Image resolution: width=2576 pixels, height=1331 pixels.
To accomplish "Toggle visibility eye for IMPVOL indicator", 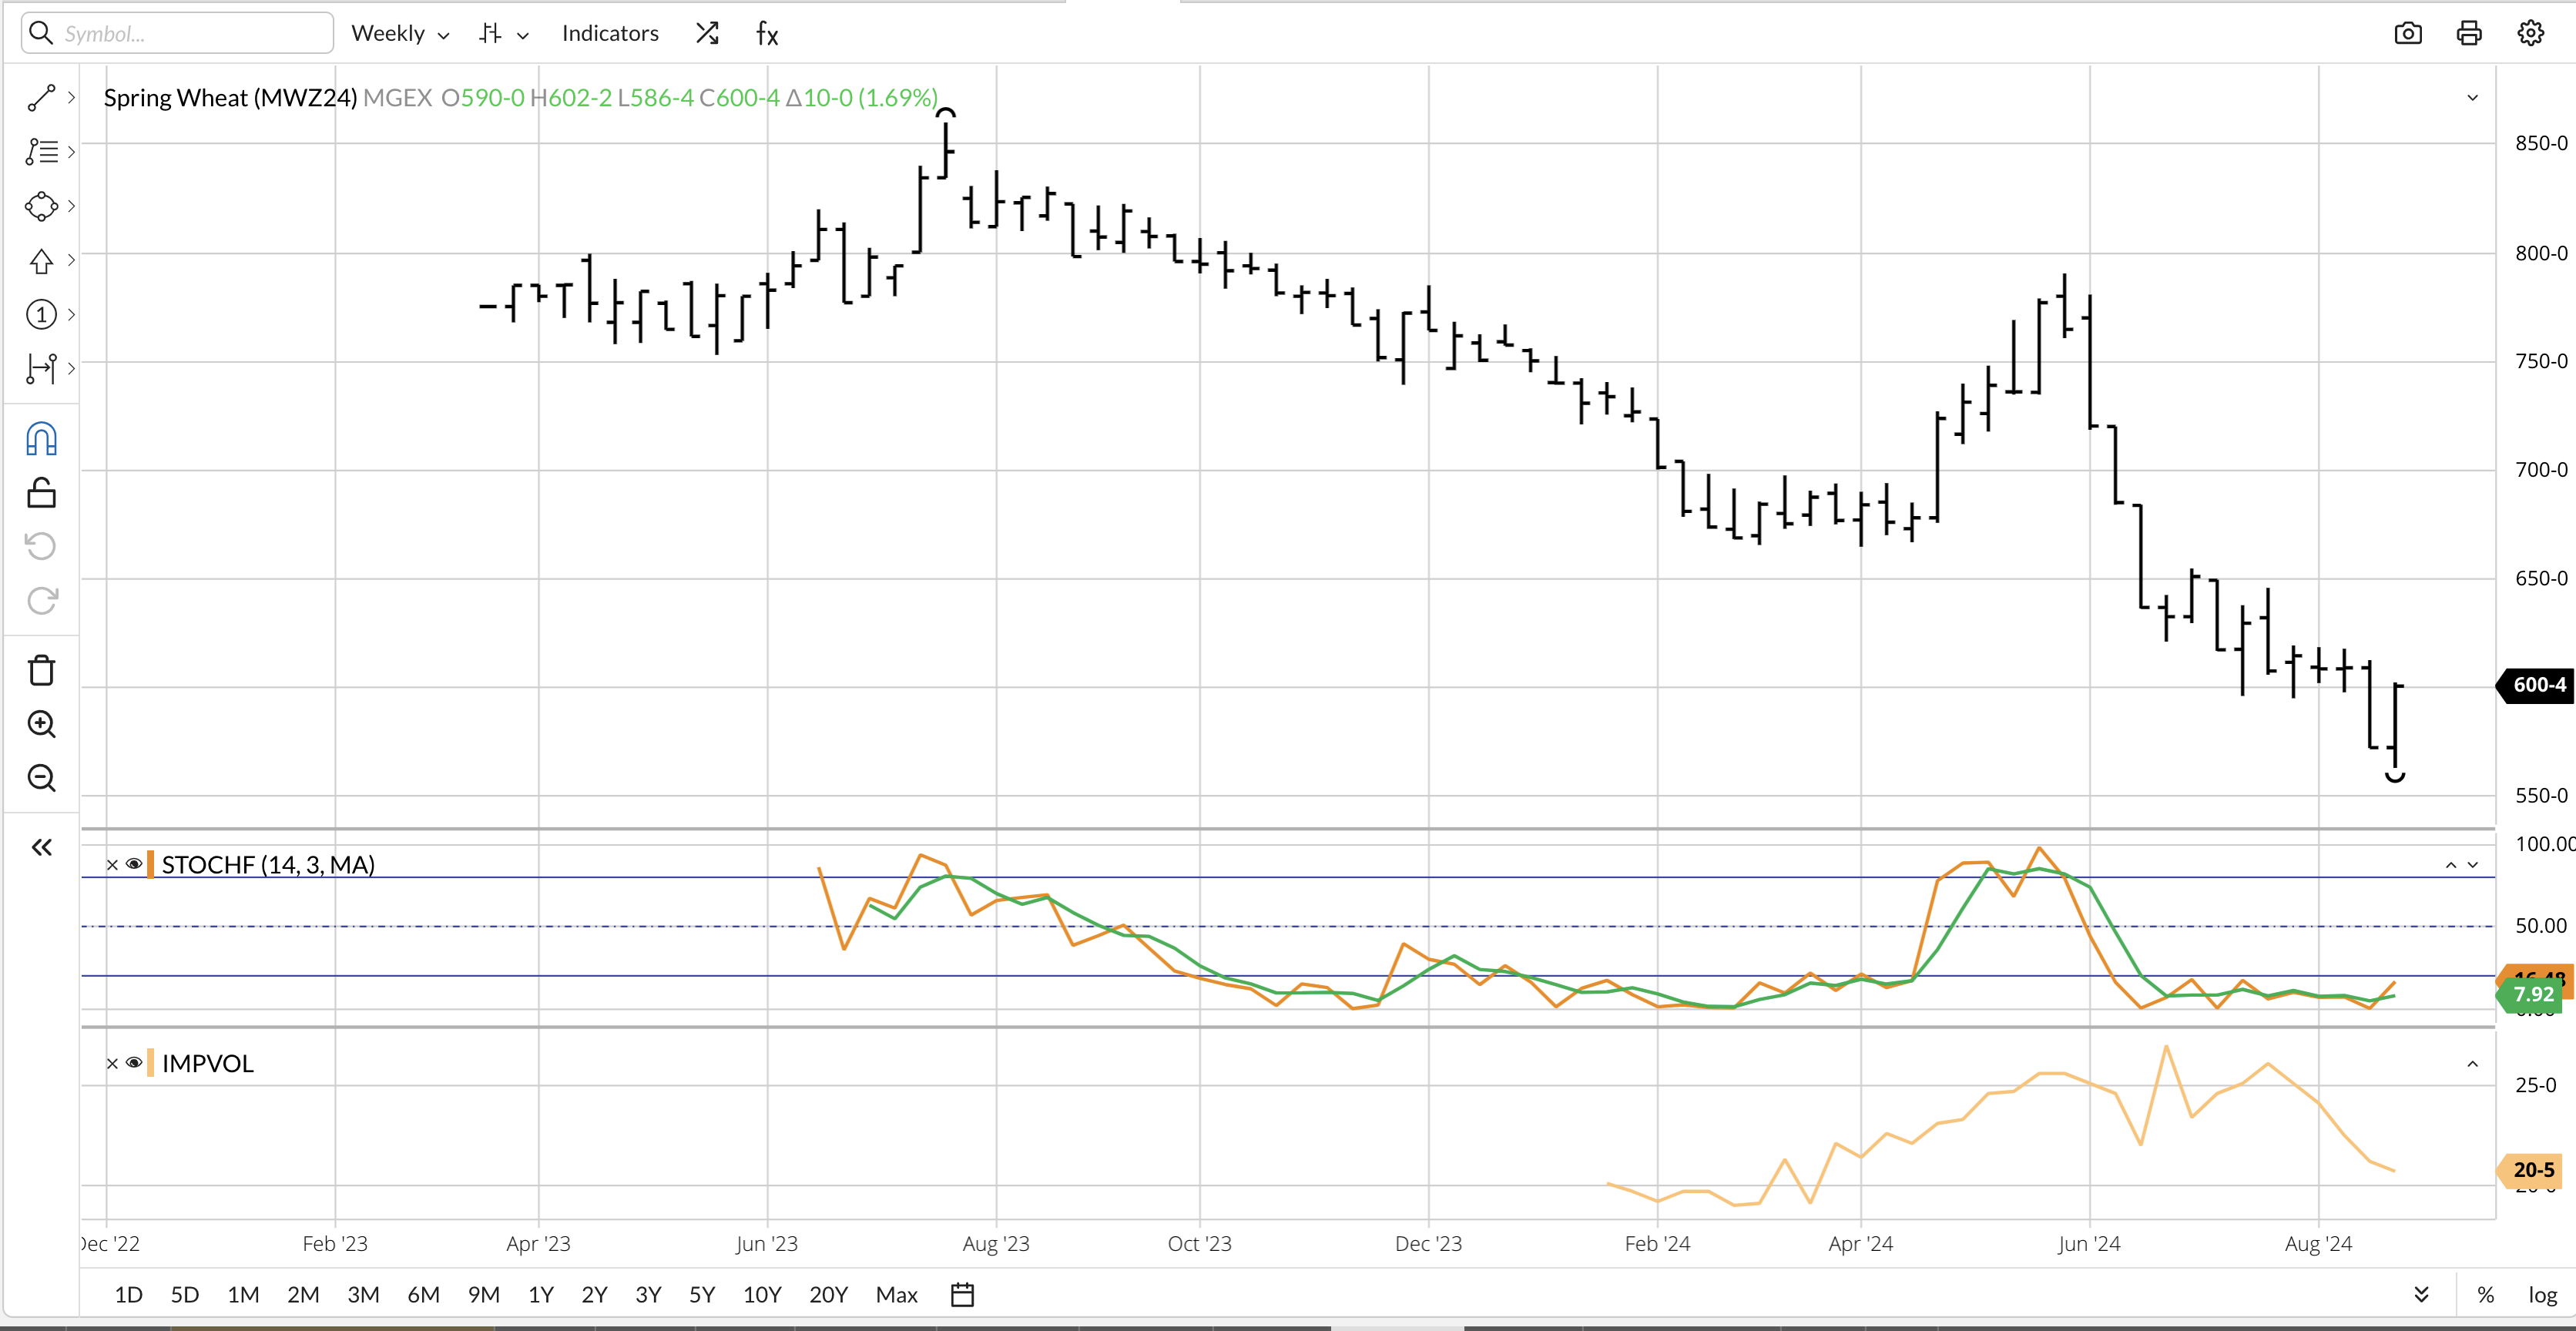I will 134,1063.
